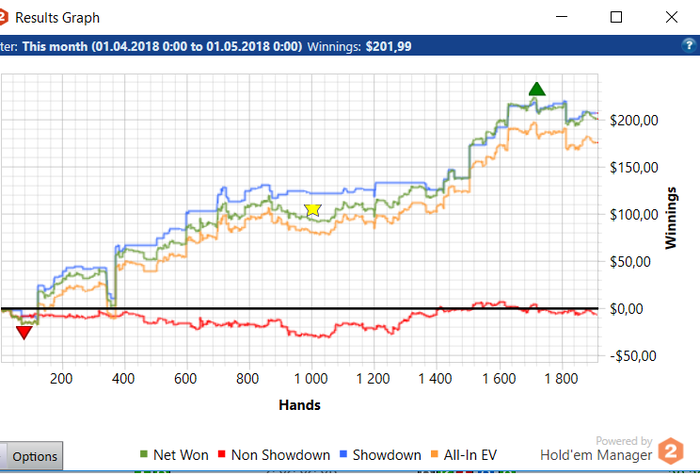Click the yellow star marker on graph

313,209
